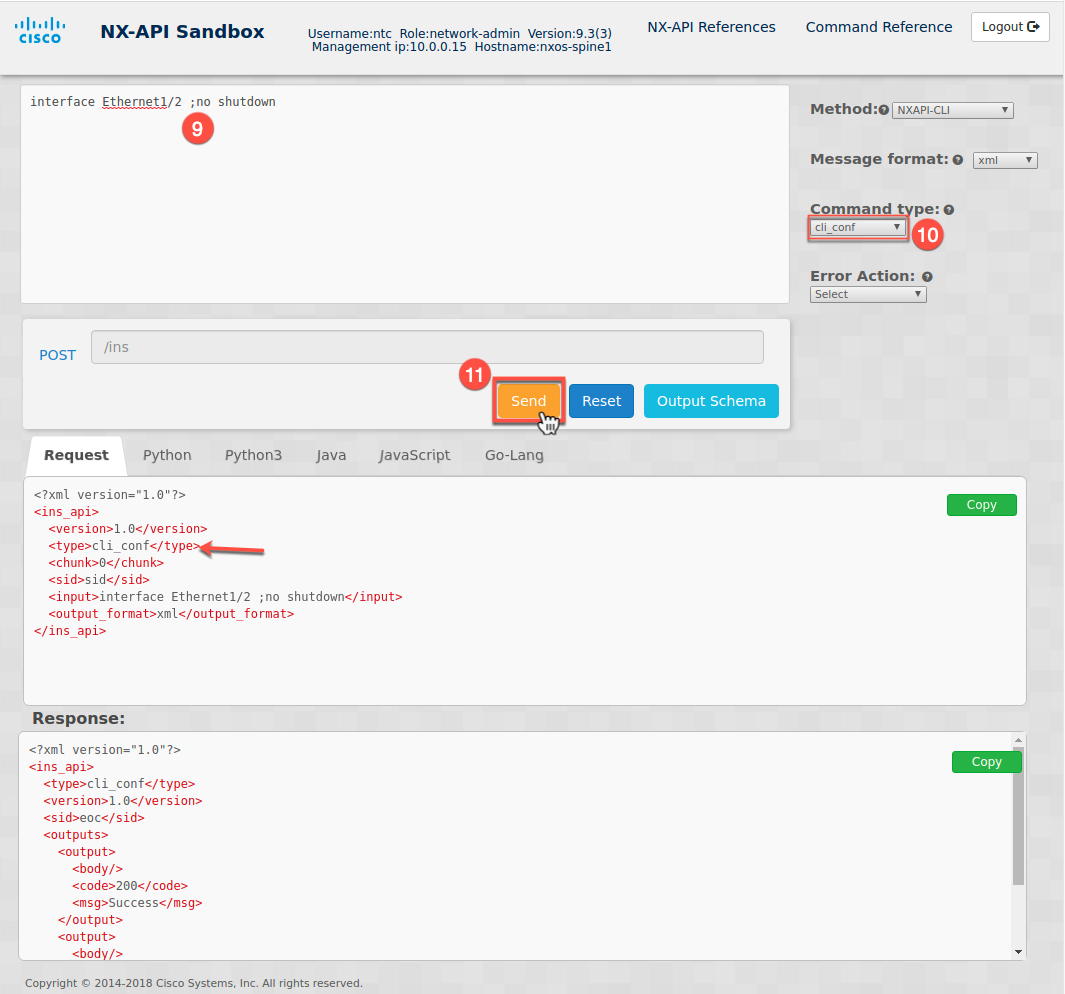Click the Command type help icon

pyautogui.click(x=948, y=209)
